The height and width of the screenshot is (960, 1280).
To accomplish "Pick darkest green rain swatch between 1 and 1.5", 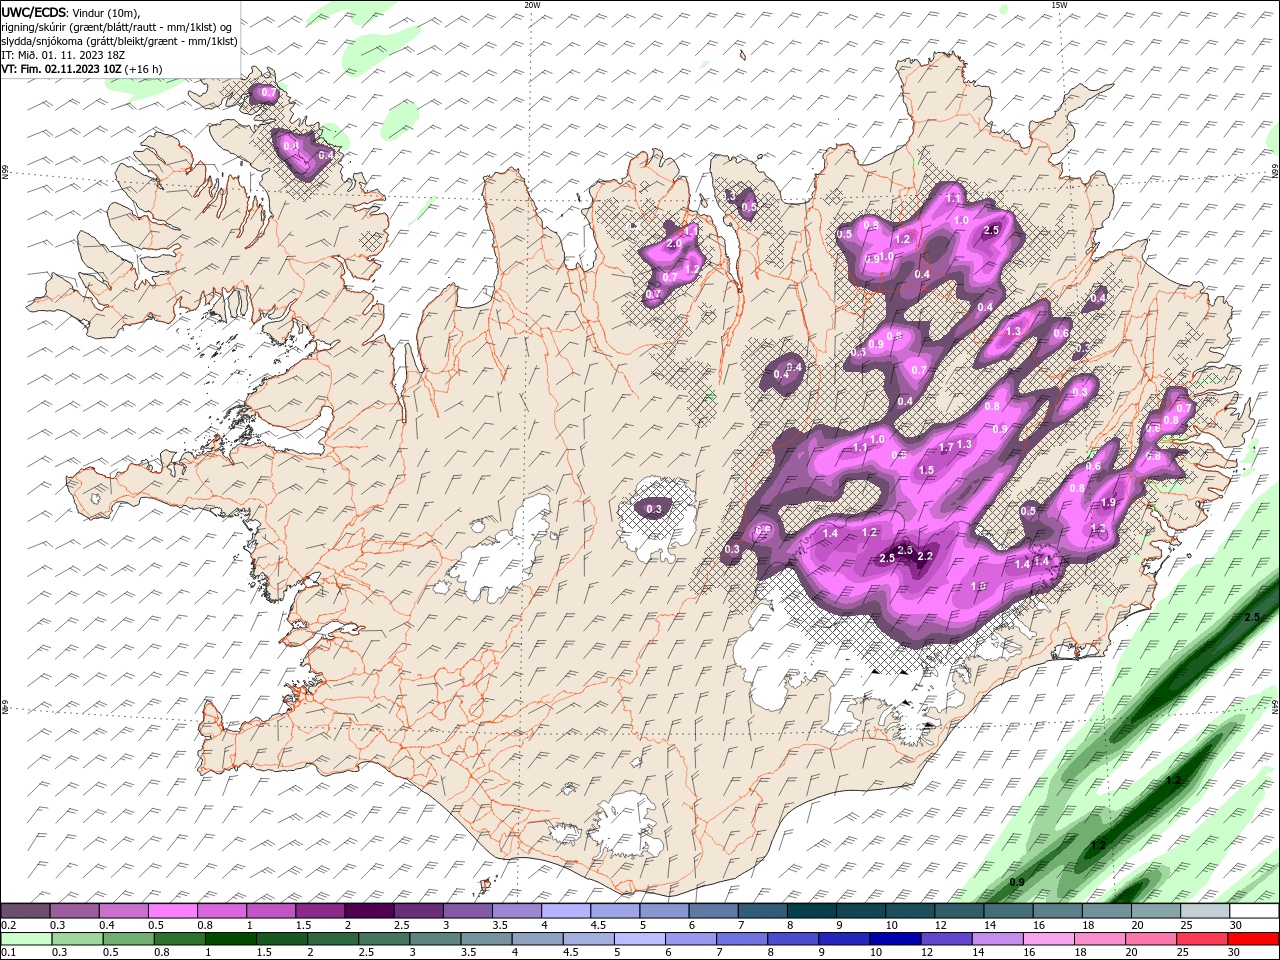I will (230, 939).
